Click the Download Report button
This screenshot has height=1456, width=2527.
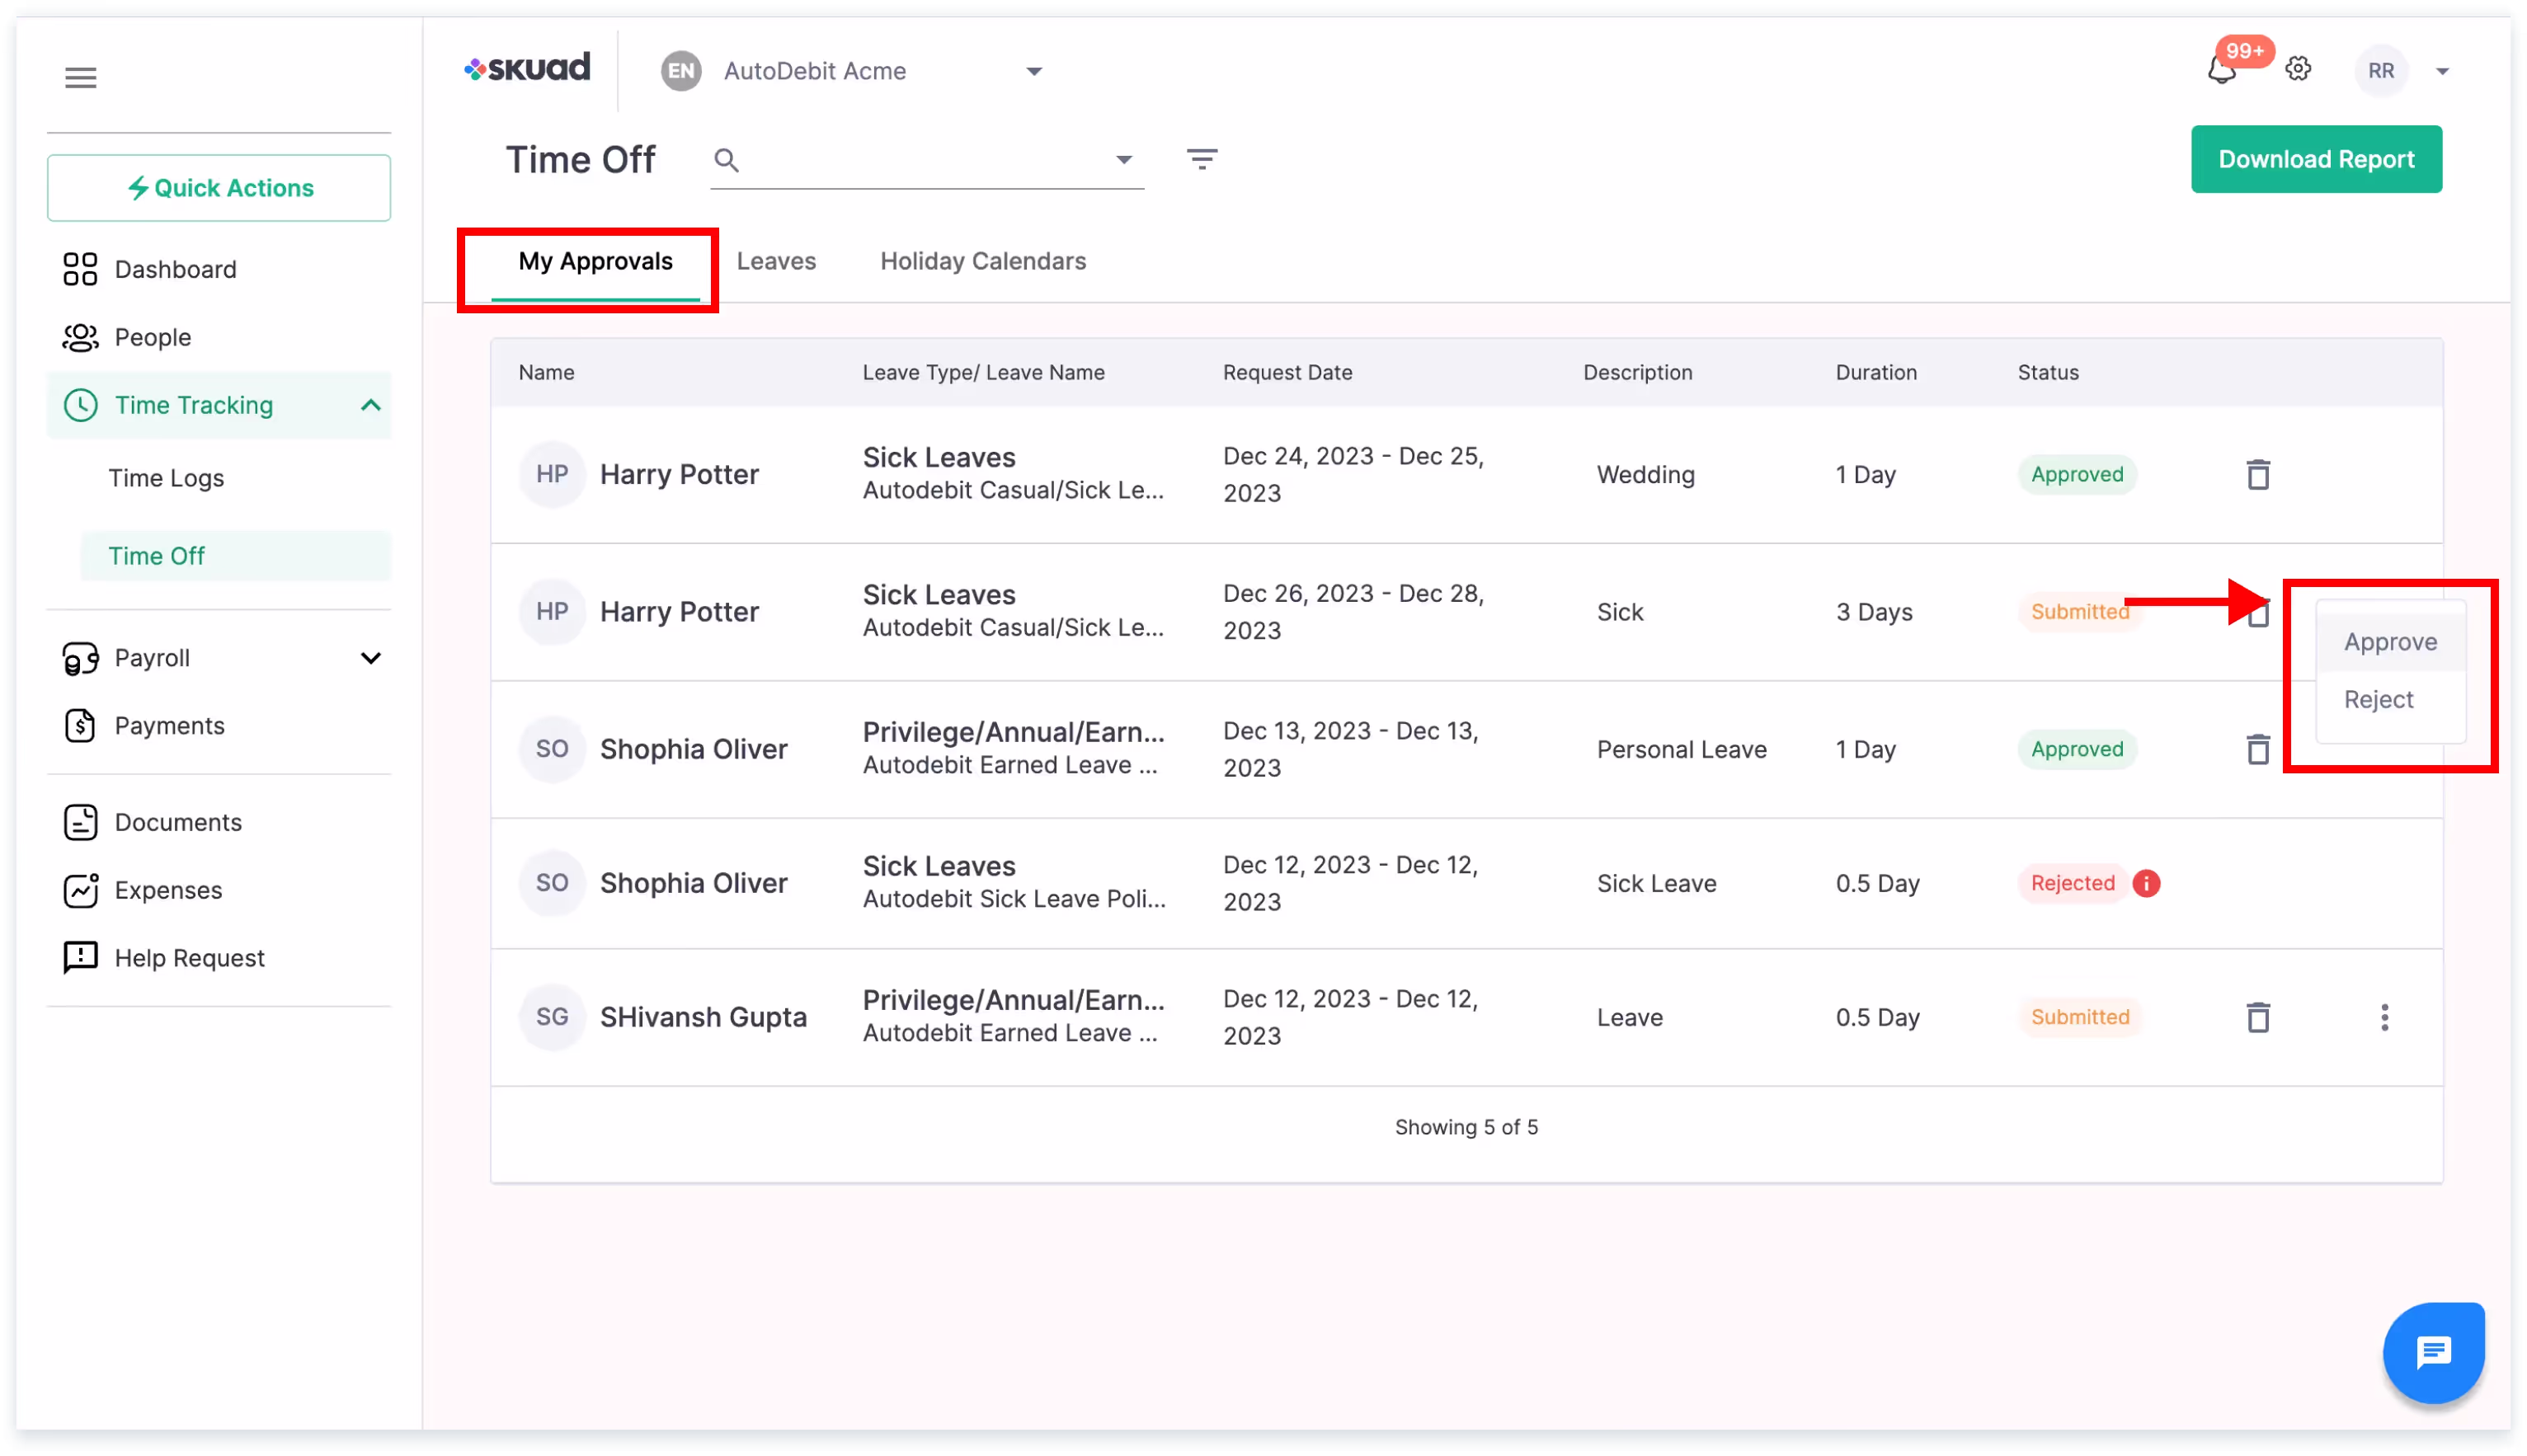click(x=2315, y=159)
